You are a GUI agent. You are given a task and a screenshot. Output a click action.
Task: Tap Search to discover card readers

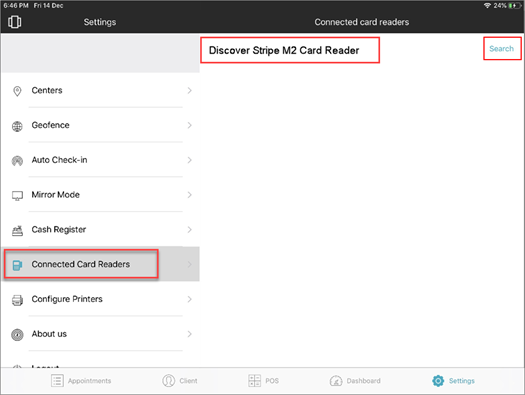501,49
